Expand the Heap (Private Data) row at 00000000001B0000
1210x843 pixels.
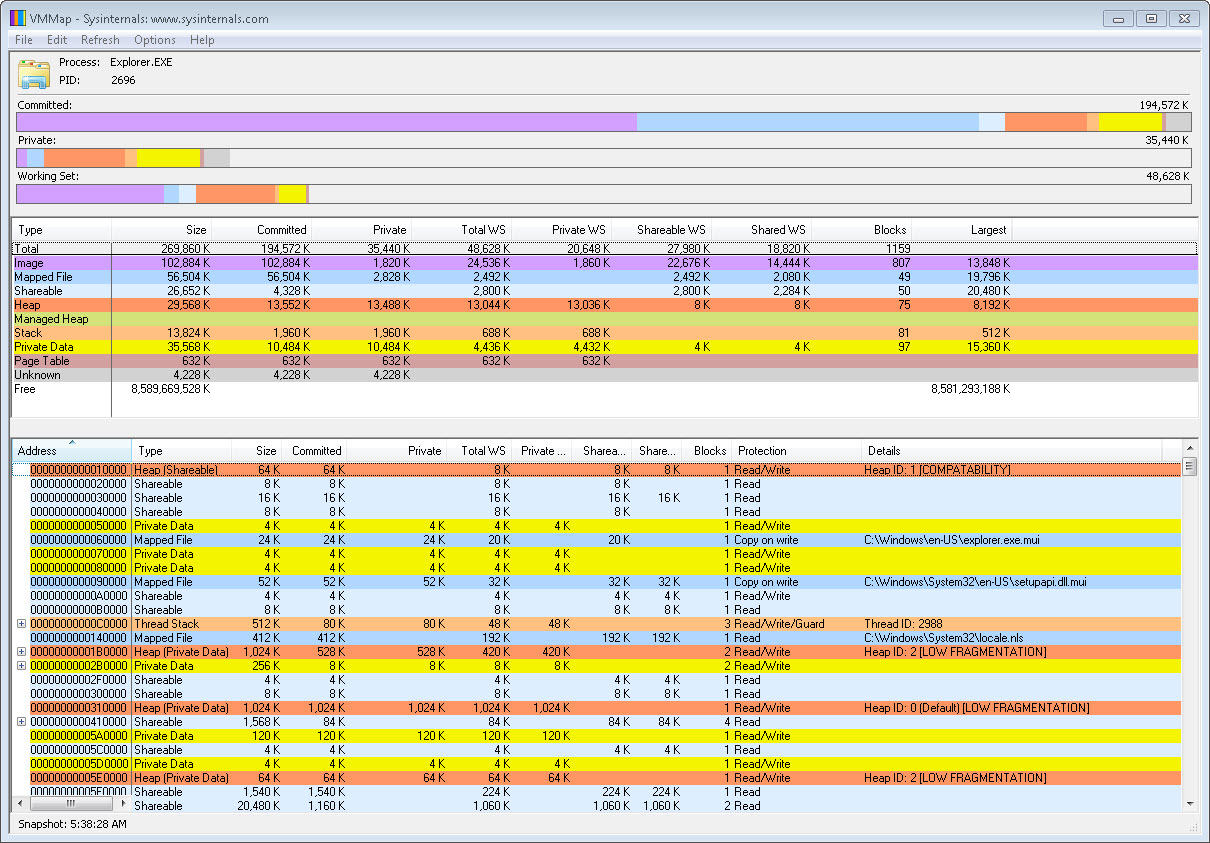pos(22,651)
